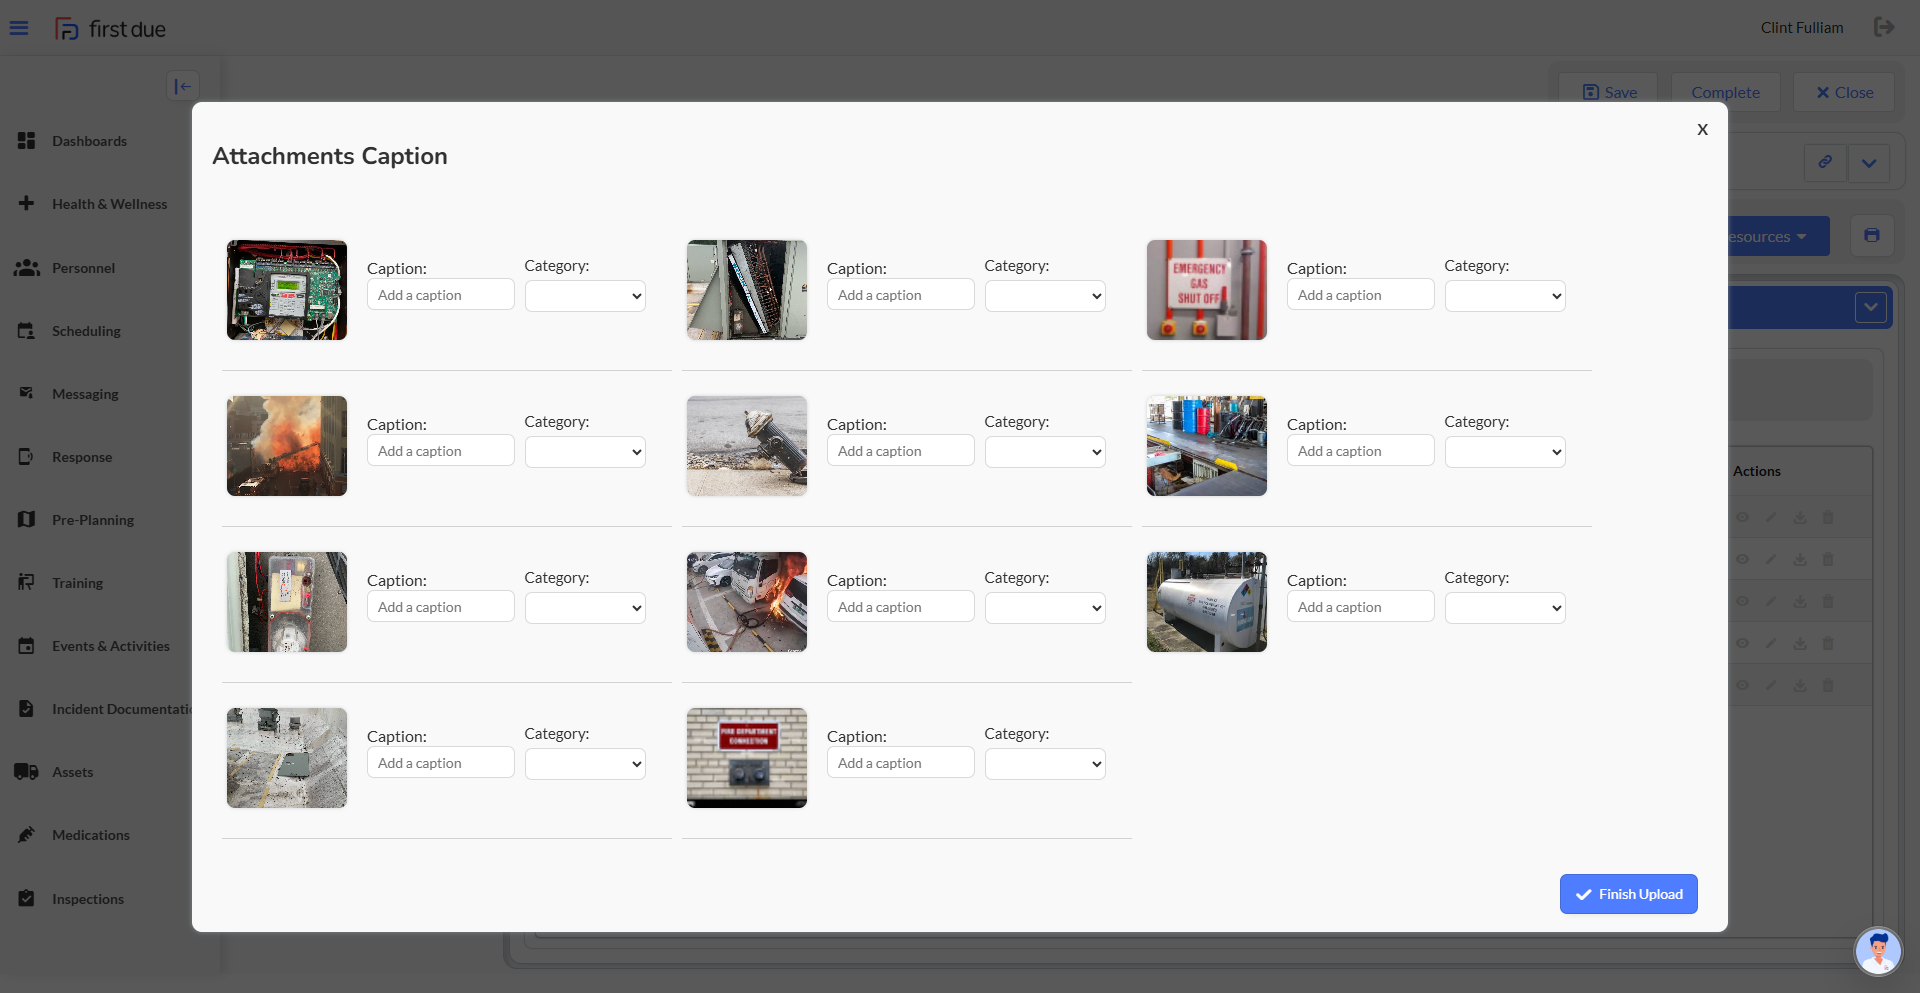Open category dropdown for rooftop aerial photo
This screenshot has height=993, width=1920.
tap(585, 764)
